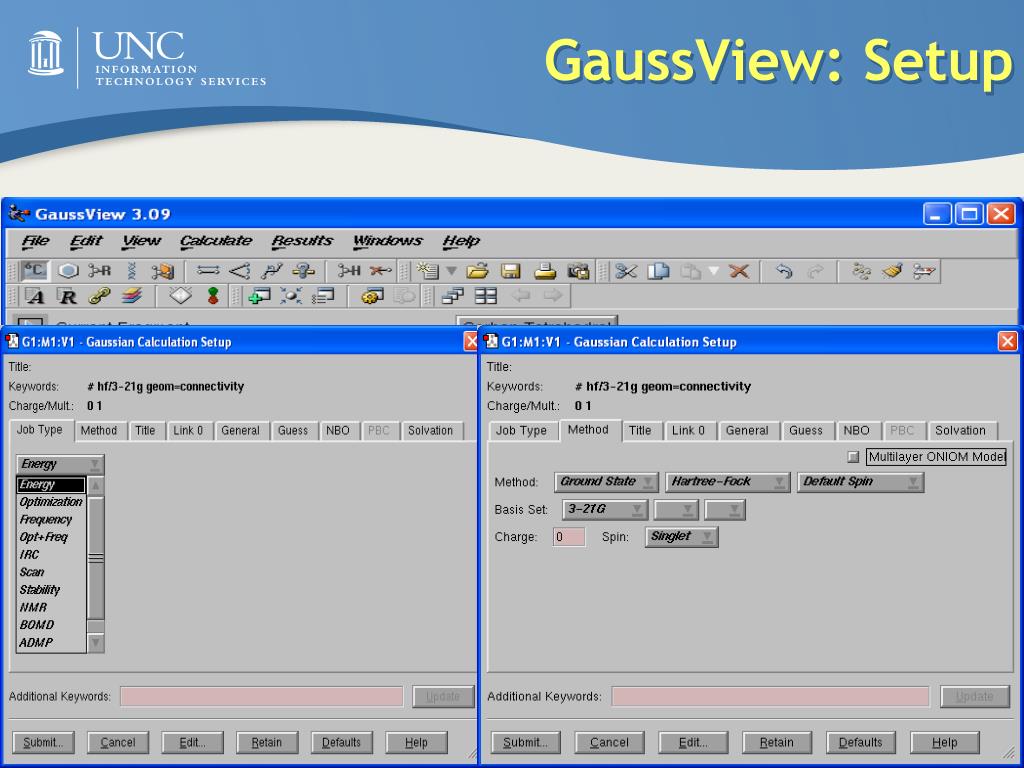The image size is (1024, 768).
Task: Print using the printer icon
Action: (x=545, y=270)
